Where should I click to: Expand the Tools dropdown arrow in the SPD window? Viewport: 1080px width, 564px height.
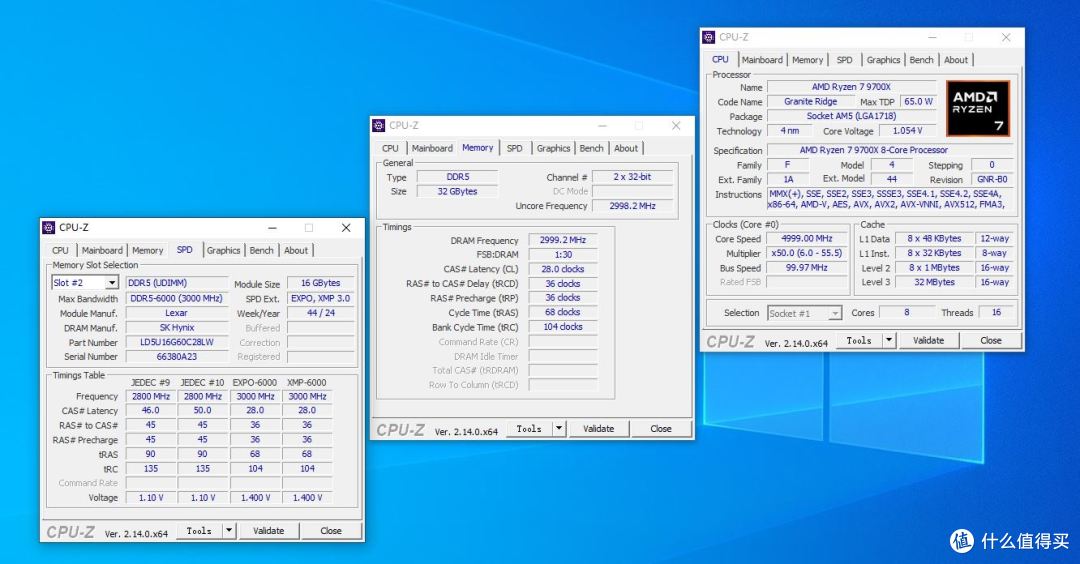tap(229, 530)
